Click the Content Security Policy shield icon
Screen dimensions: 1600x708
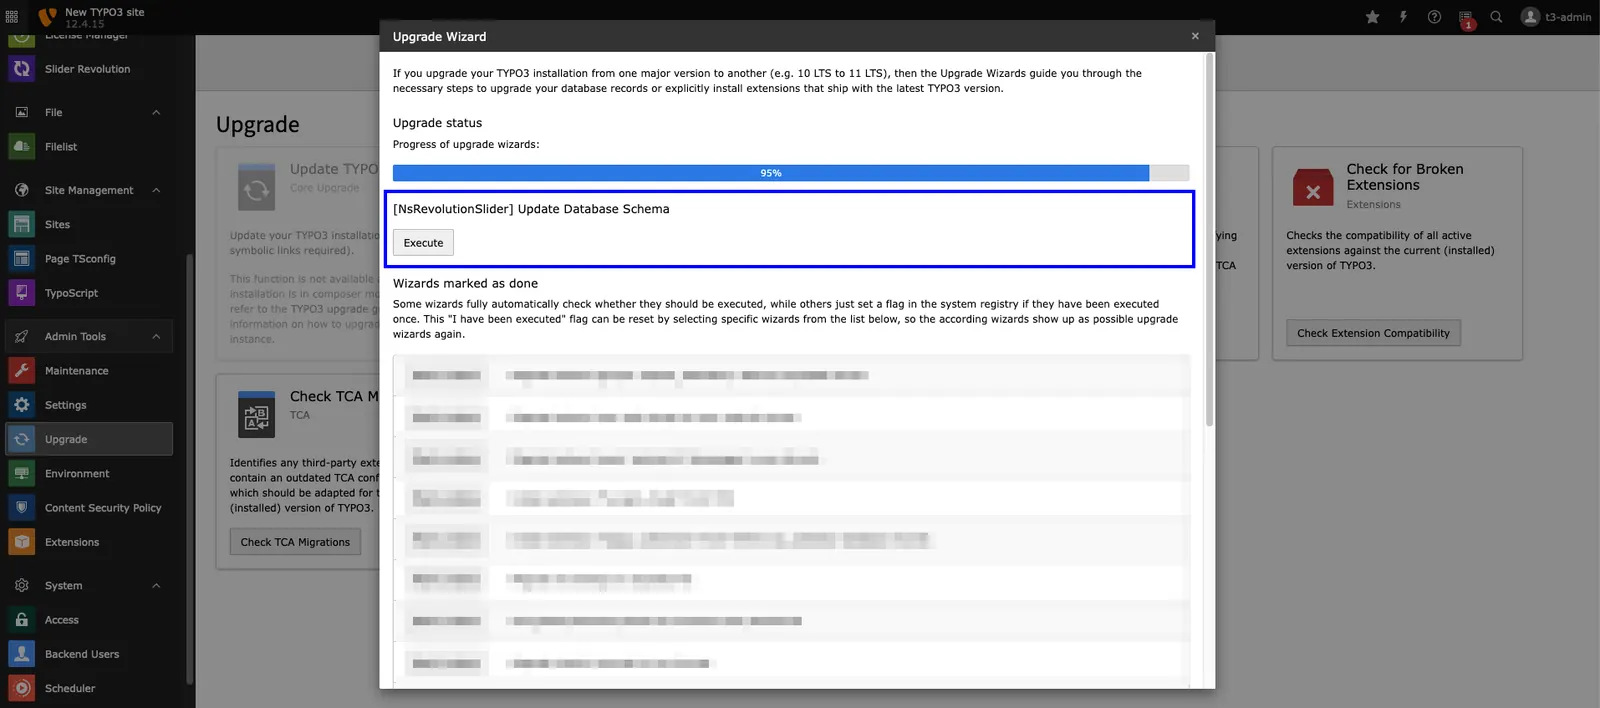coord(22,508)
